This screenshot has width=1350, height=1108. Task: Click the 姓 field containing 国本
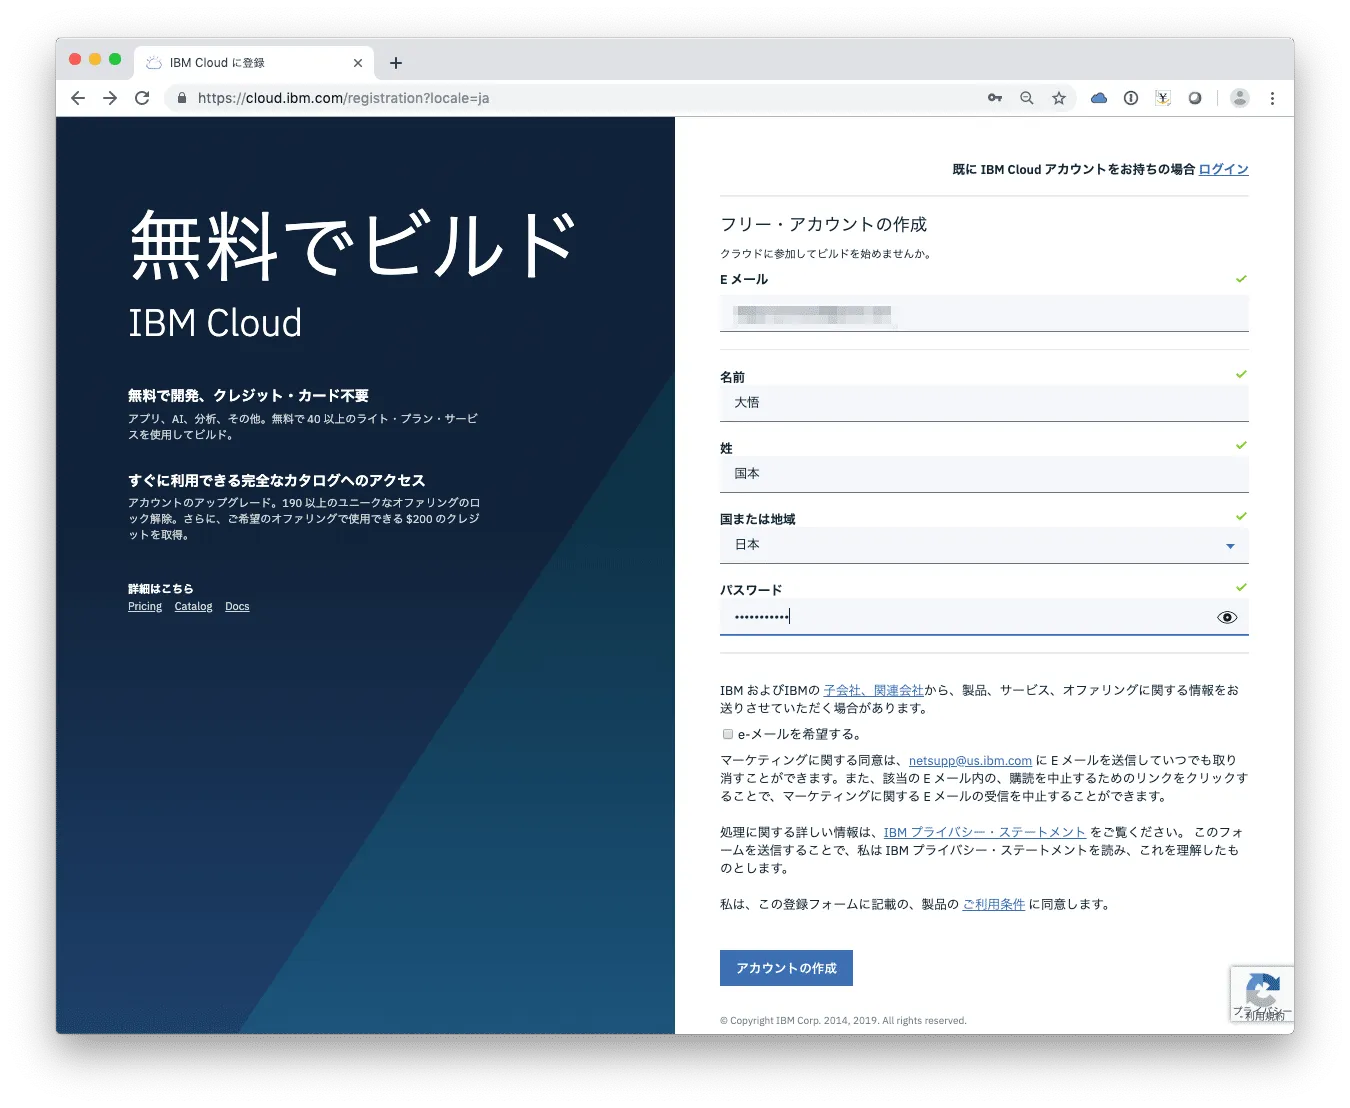[984, 474]
